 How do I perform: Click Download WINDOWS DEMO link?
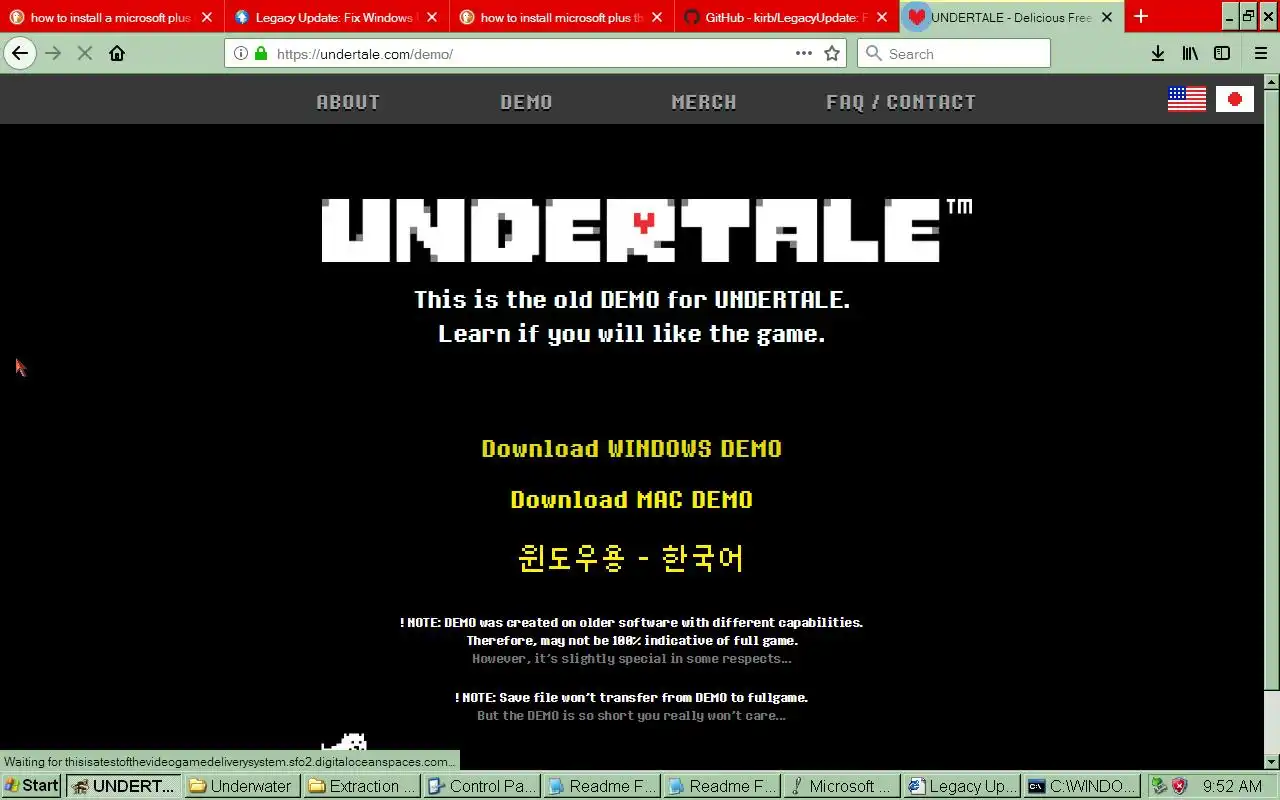point(631,449)
